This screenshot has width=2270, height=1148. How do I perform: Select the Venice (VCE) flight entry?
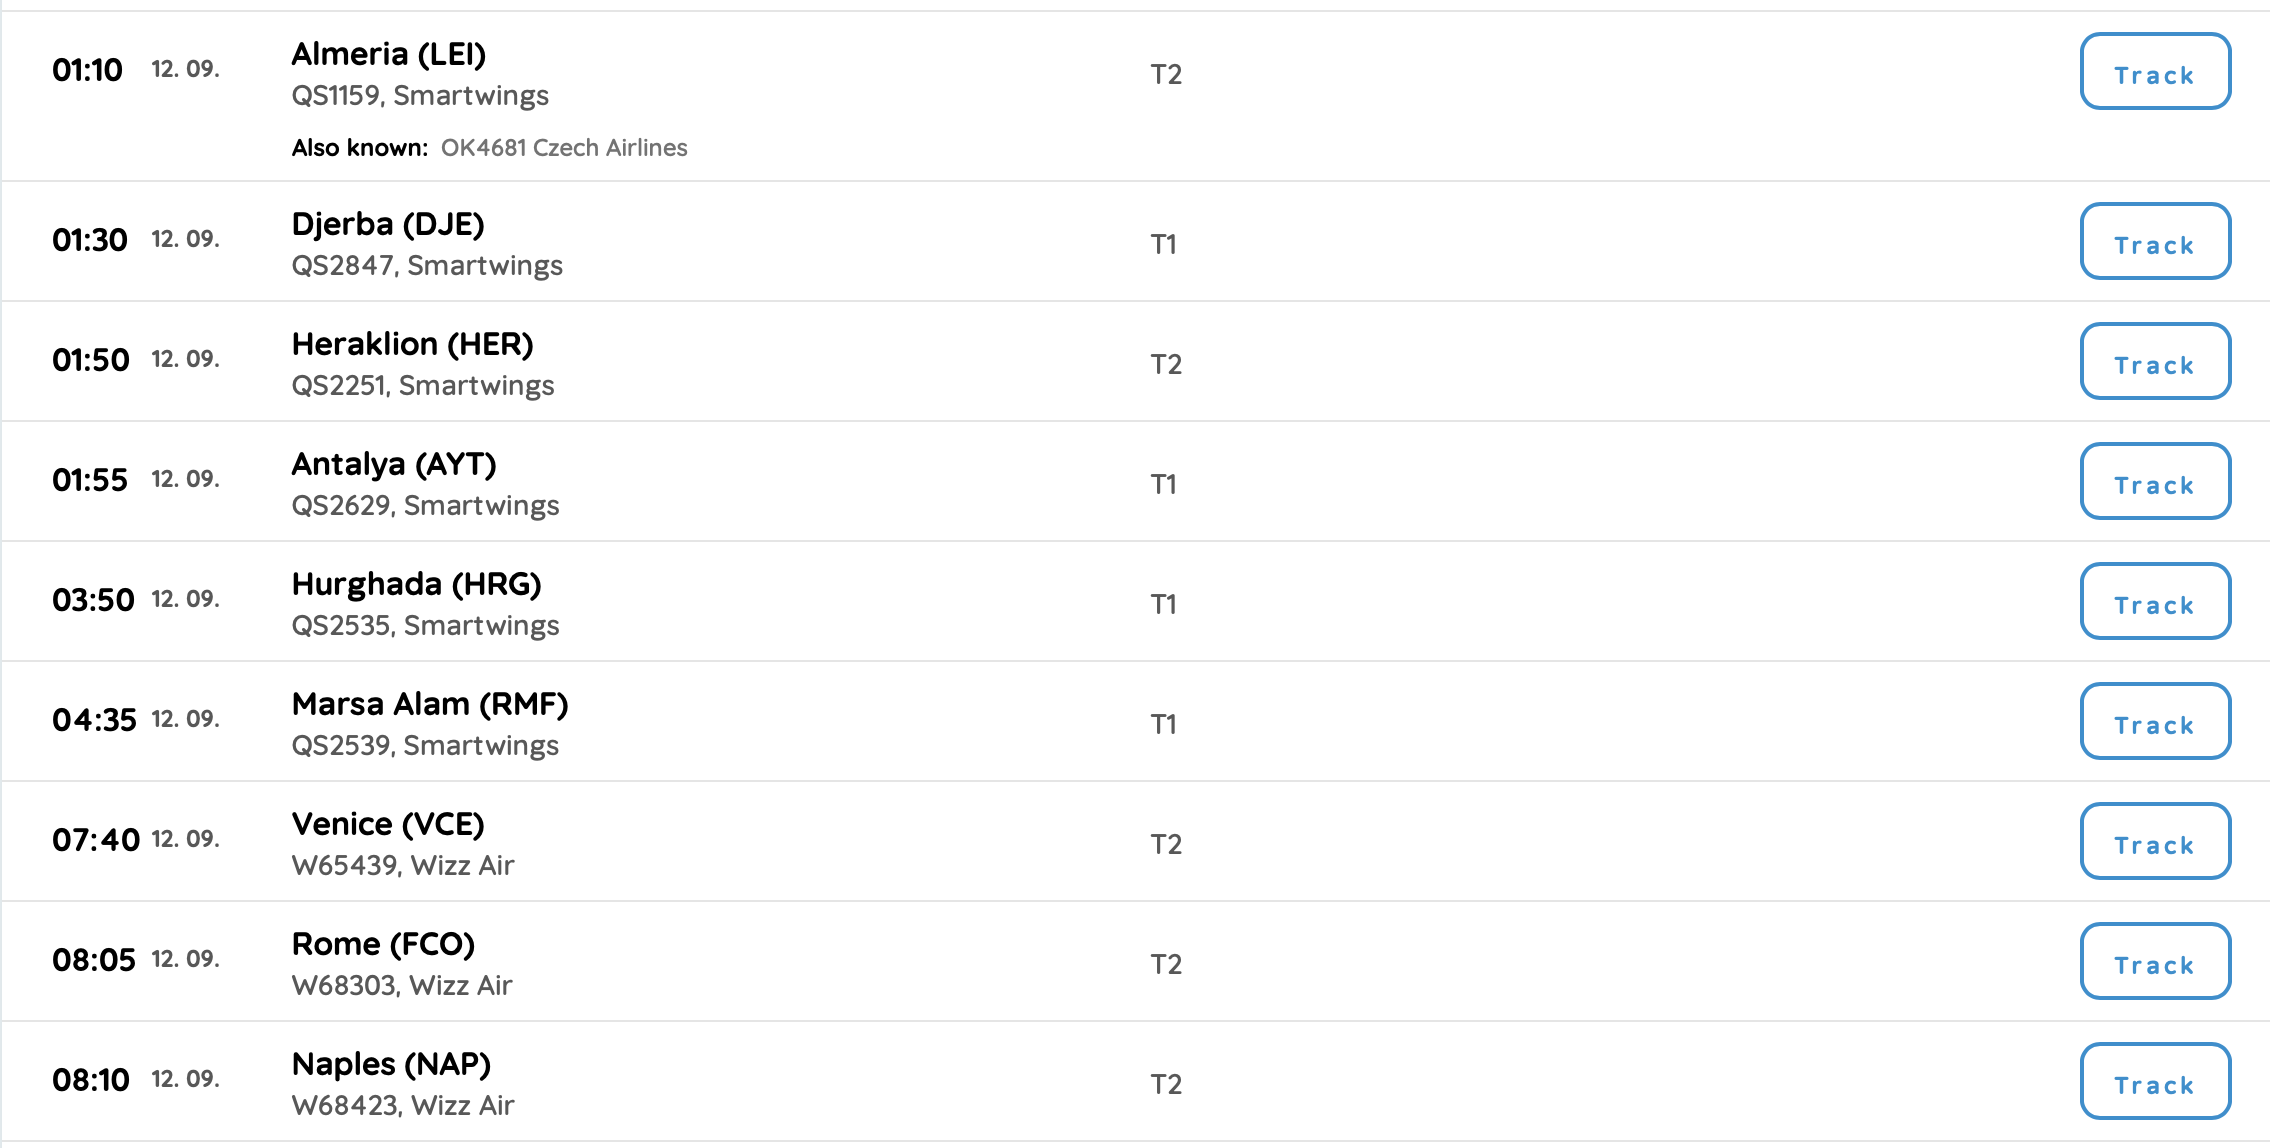pos(1135,842)
